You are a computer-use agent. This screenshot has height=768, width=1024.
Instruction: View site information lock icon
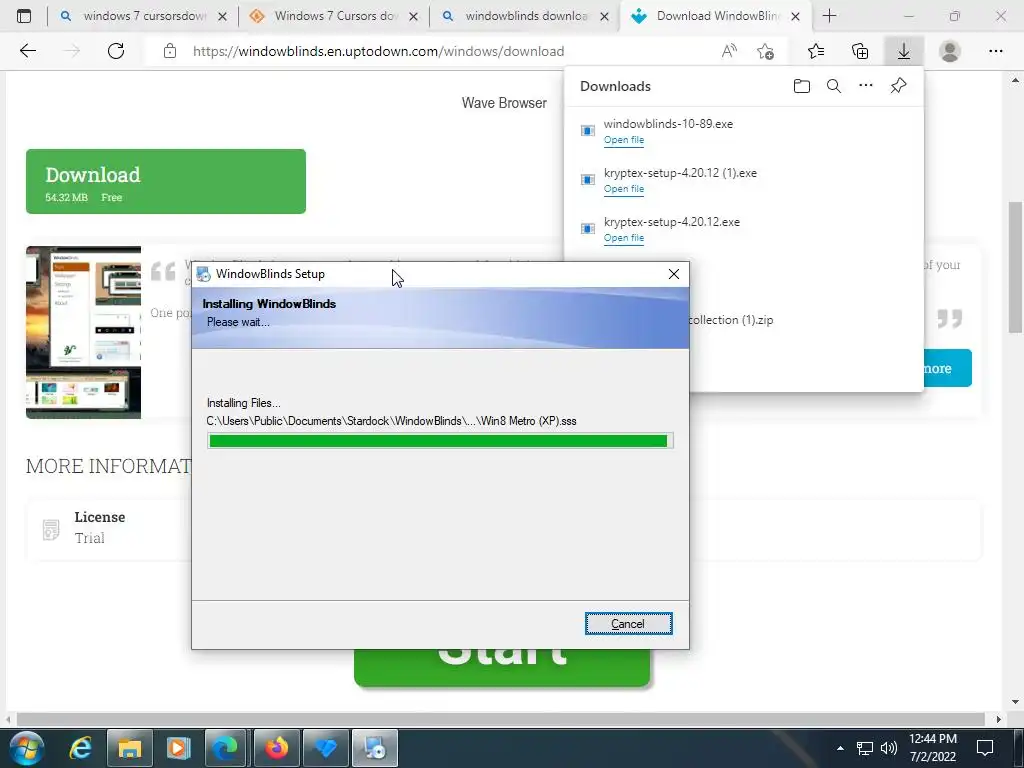coord(170,51)
